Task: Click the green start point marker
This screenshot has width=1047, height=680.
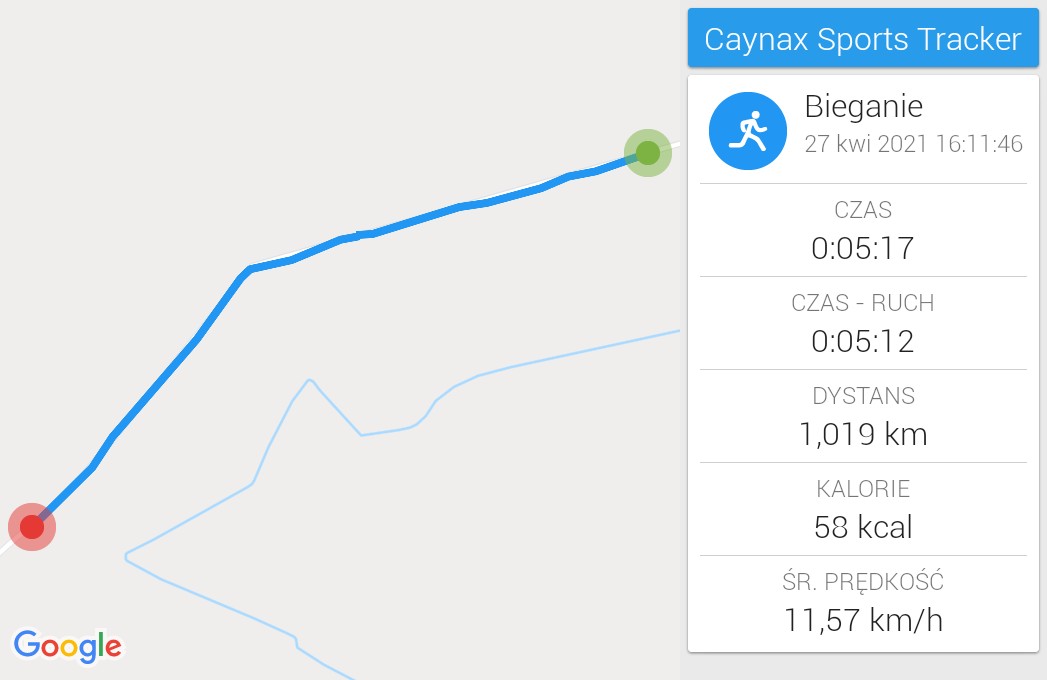Action: coord(648,153)
